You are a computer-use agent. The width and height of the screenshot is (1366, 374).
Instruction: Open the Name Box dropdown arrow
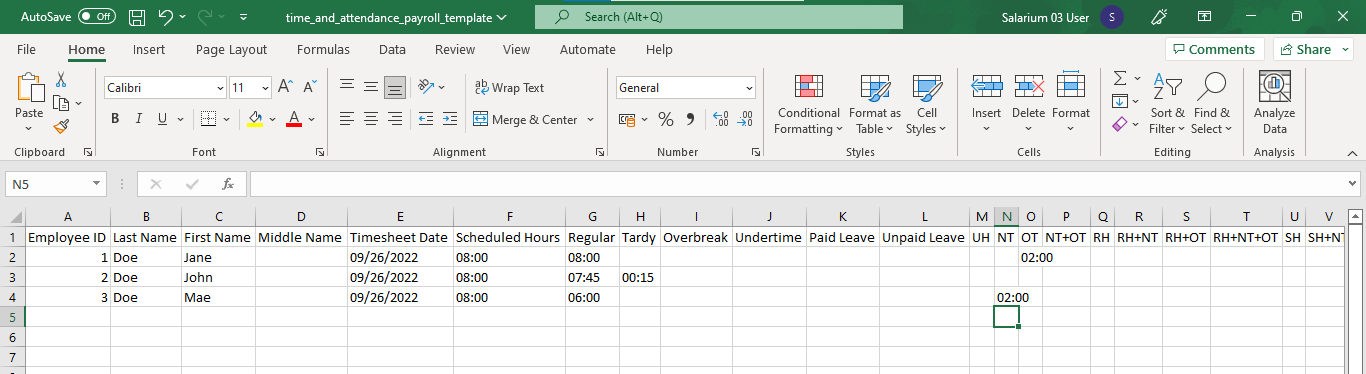(97, 184)
